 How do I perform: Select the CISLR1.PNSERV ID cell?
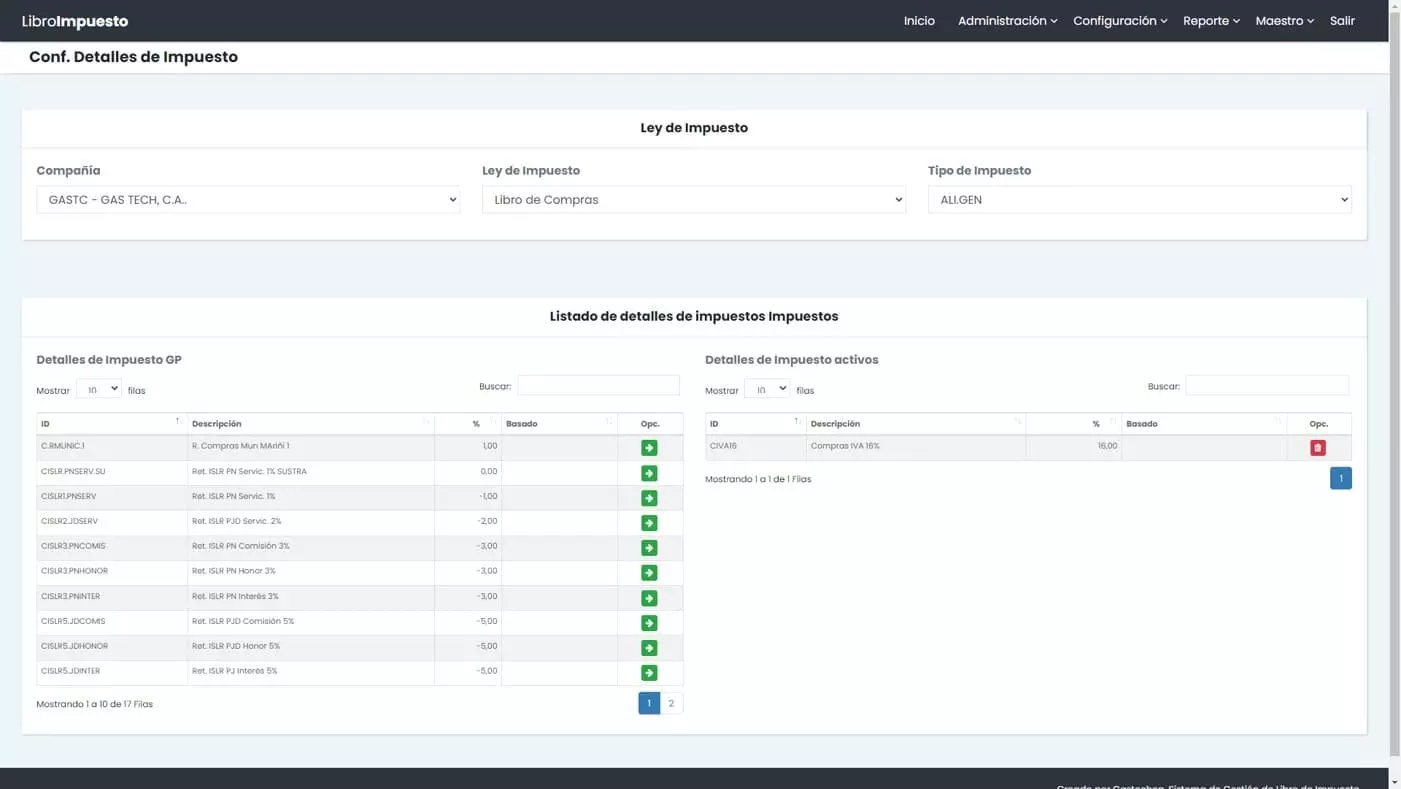[111, 498]
